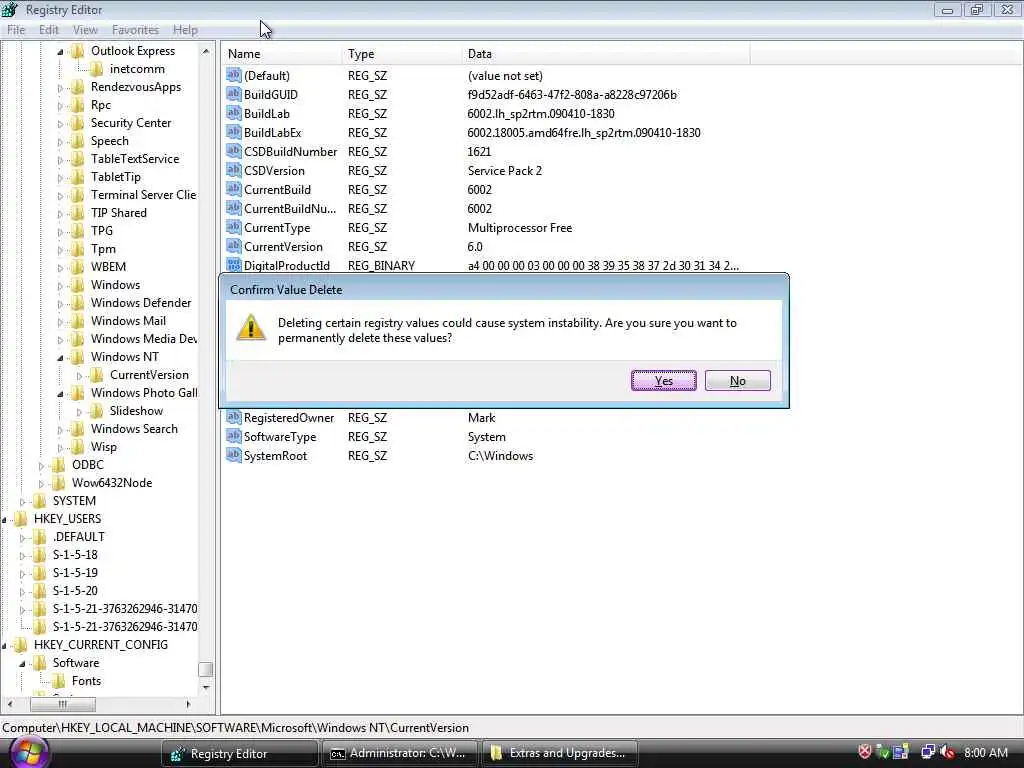The height and width of the screenshot is (768, 1024).
Task: Click the tree pane vertical scrollbar thumb
Action: 206,669
